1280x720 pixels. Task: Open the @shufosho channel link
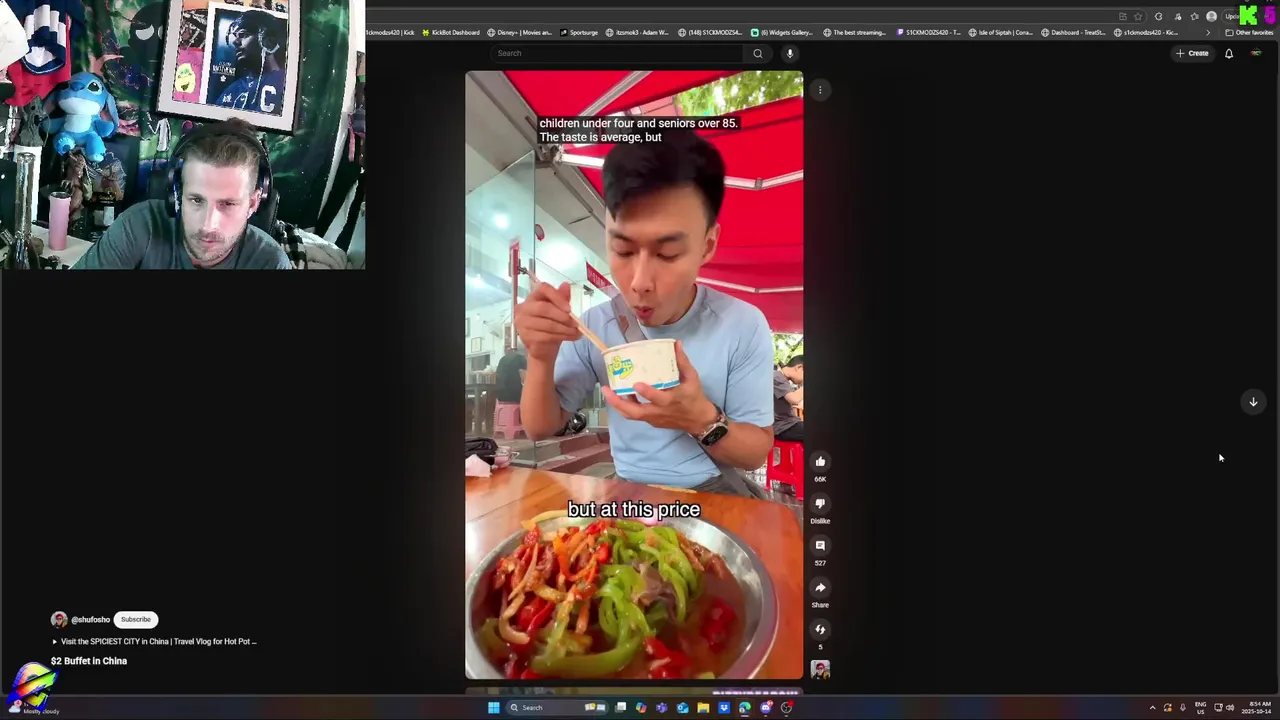90,620
